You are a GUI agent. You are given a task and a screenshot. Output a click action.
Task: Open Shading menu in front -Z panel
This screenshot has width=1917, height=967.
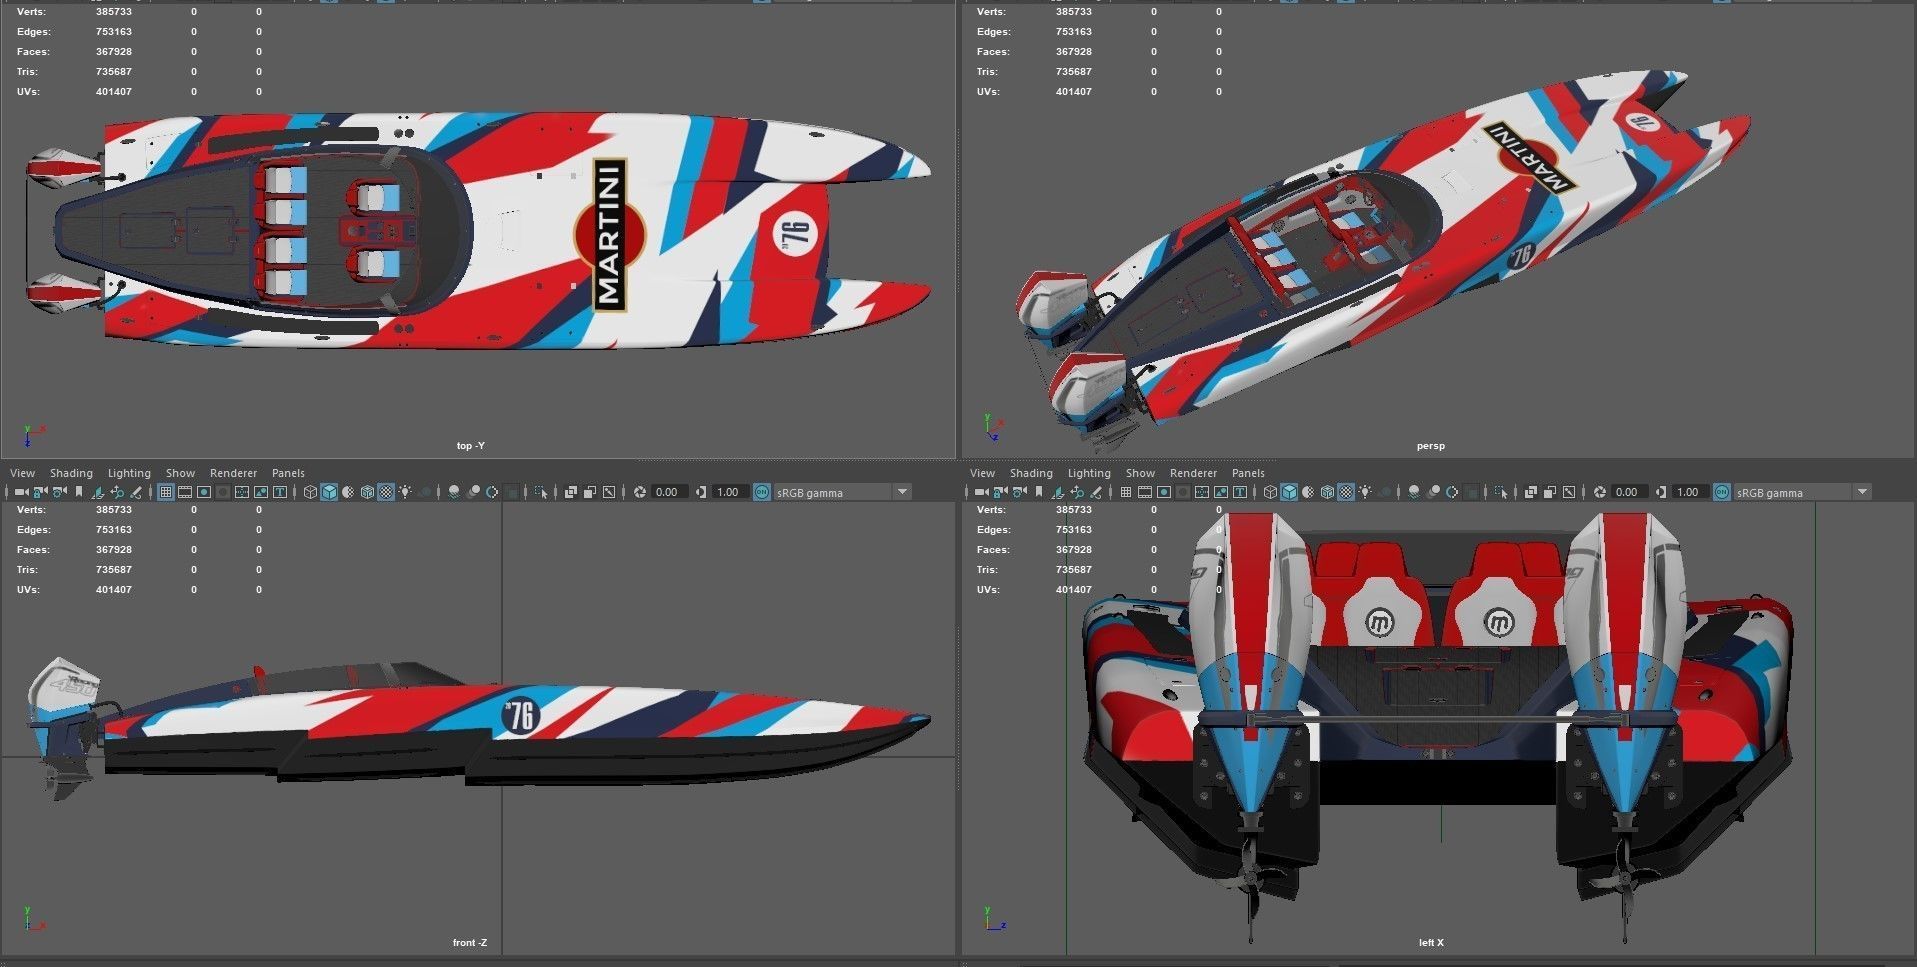71,473
